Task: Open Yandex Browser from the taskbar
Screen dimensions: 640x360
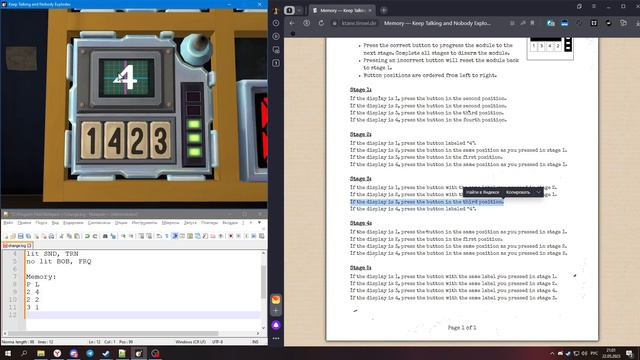Action: 57,353
